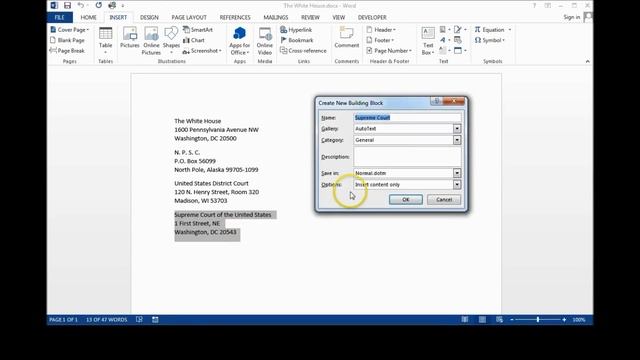The width and height of the screenshot is (640, 360).
Task: Click the Undo arrow icon
Action: click(80, 5)
